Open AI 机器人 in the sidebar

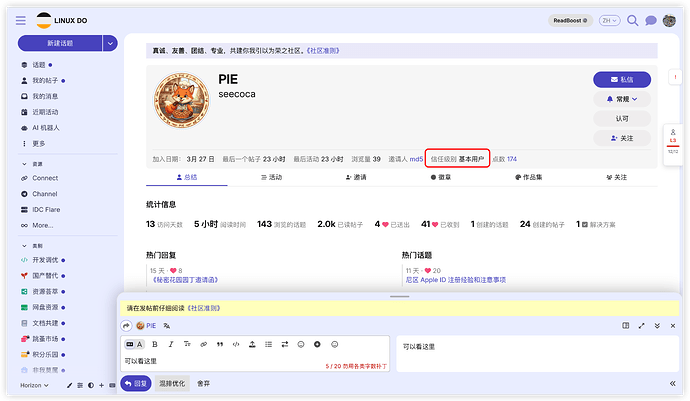coord(45,128)
